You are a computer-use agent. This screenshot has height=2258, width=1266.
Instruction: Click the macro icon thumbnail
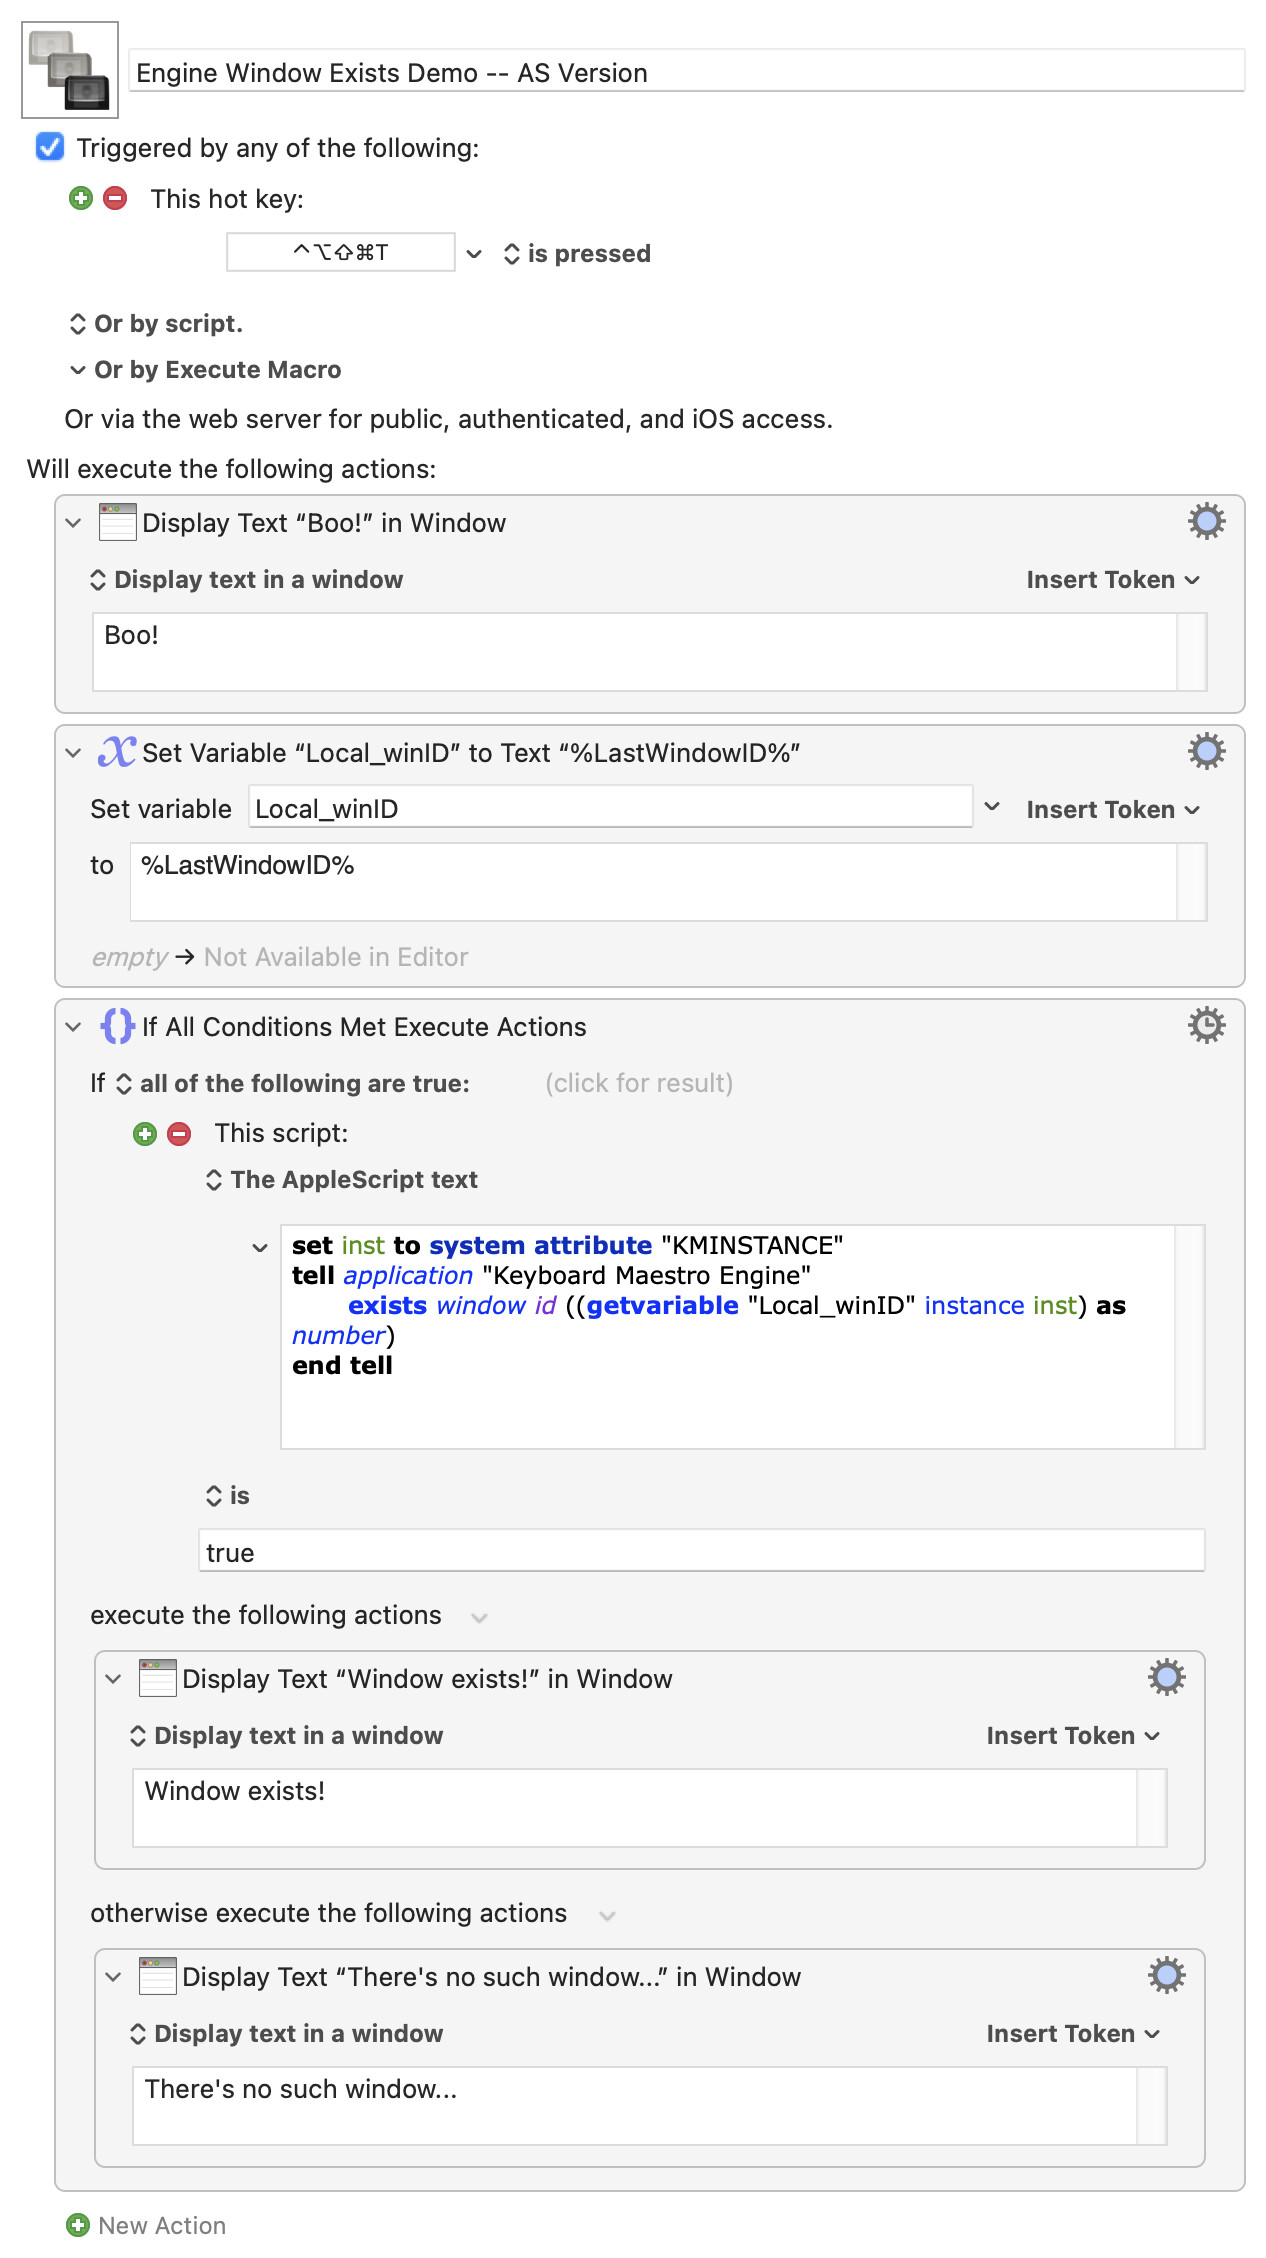tap(70, 70)
